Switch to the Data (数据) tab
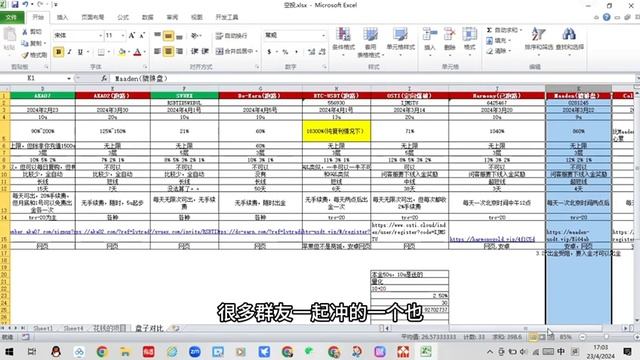This screenshot has width=640, height=360. (x=148, y=17)
